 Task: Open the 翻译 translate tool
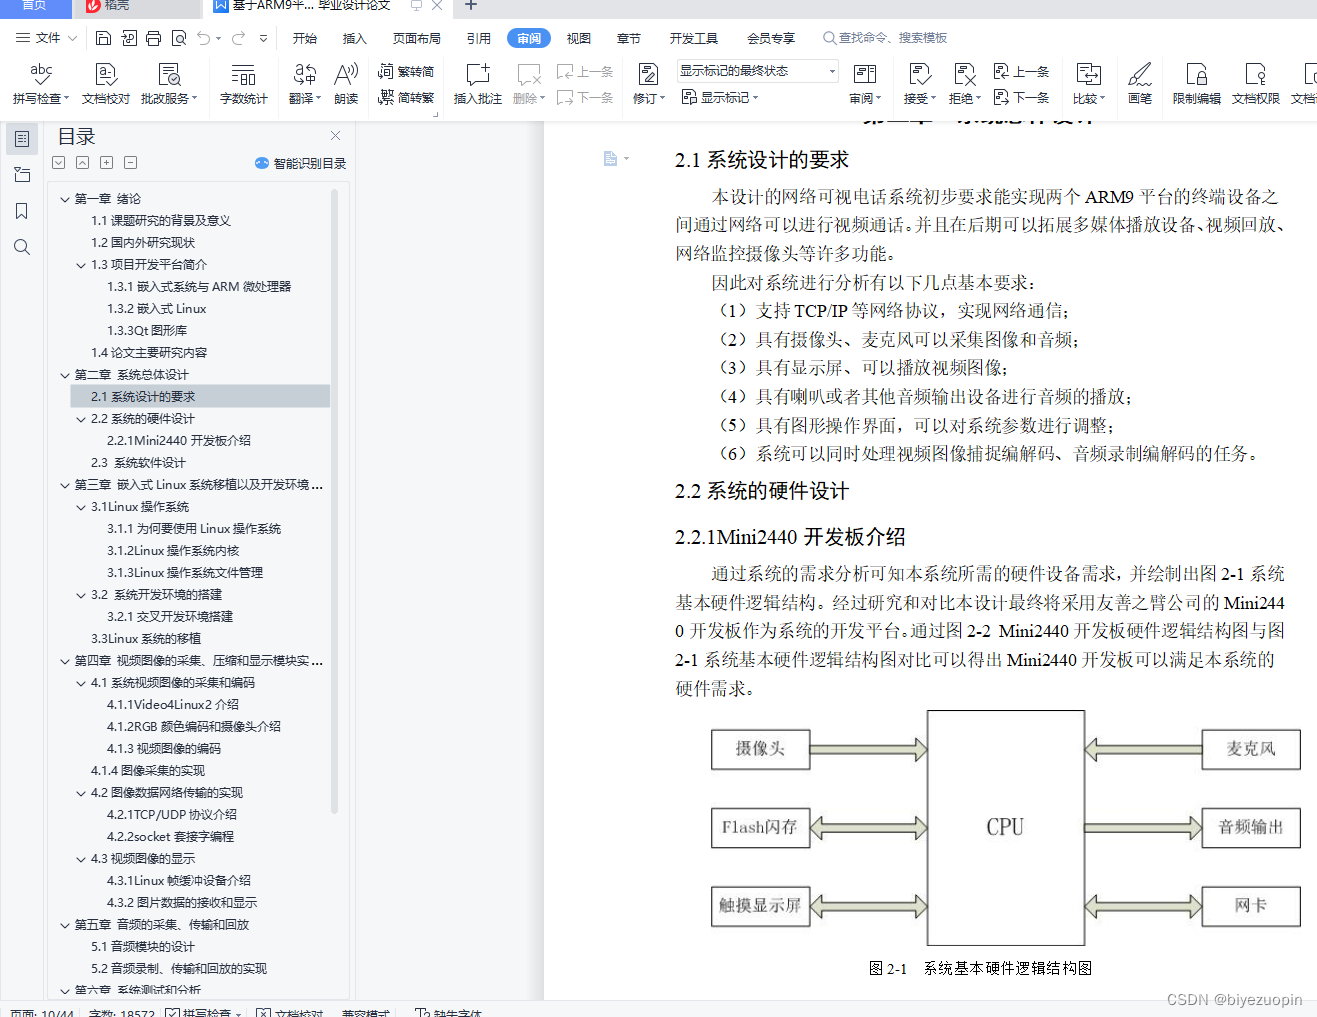coord(305,83)
